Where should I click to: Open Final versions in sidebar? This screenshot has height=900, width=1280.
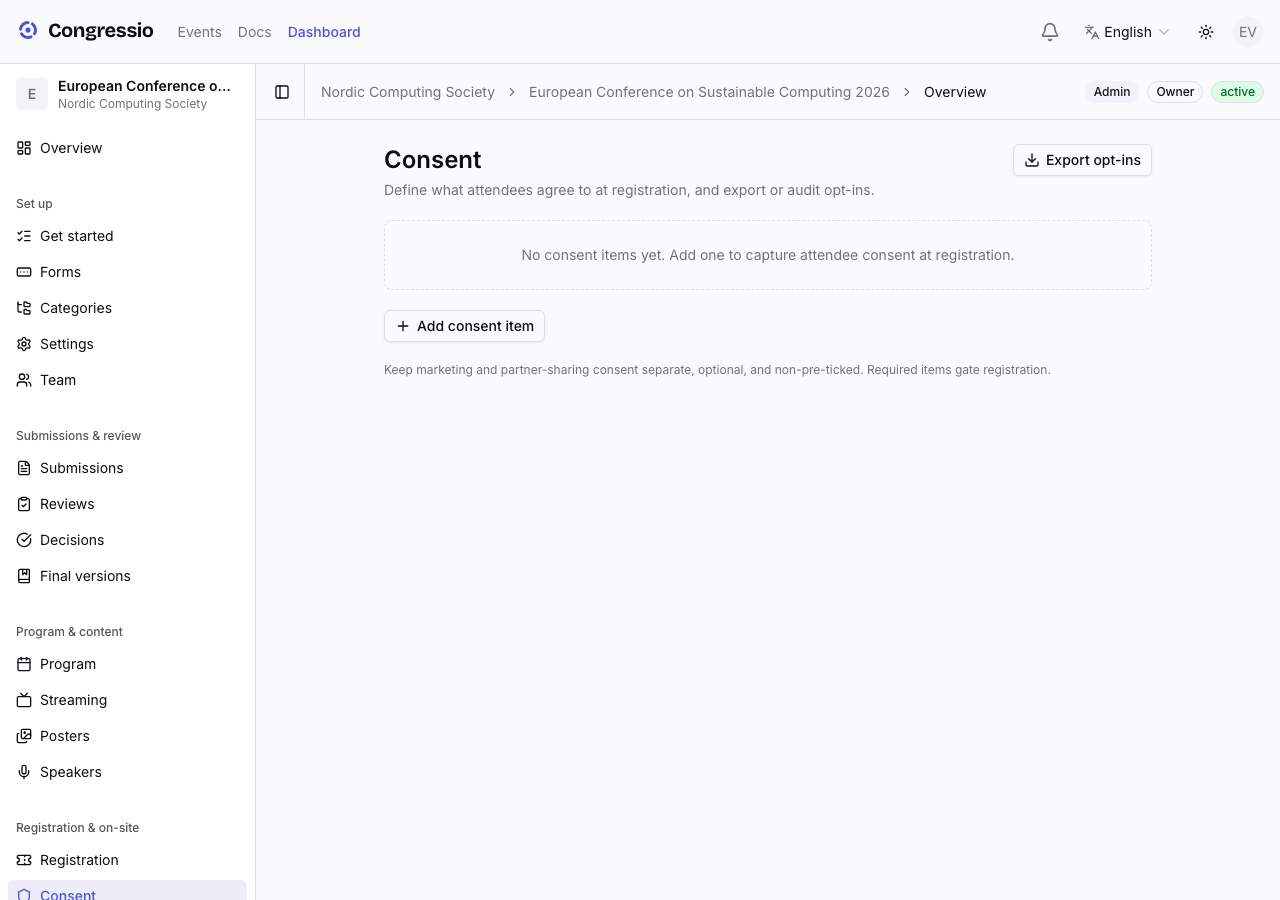[x=127, y=576]
